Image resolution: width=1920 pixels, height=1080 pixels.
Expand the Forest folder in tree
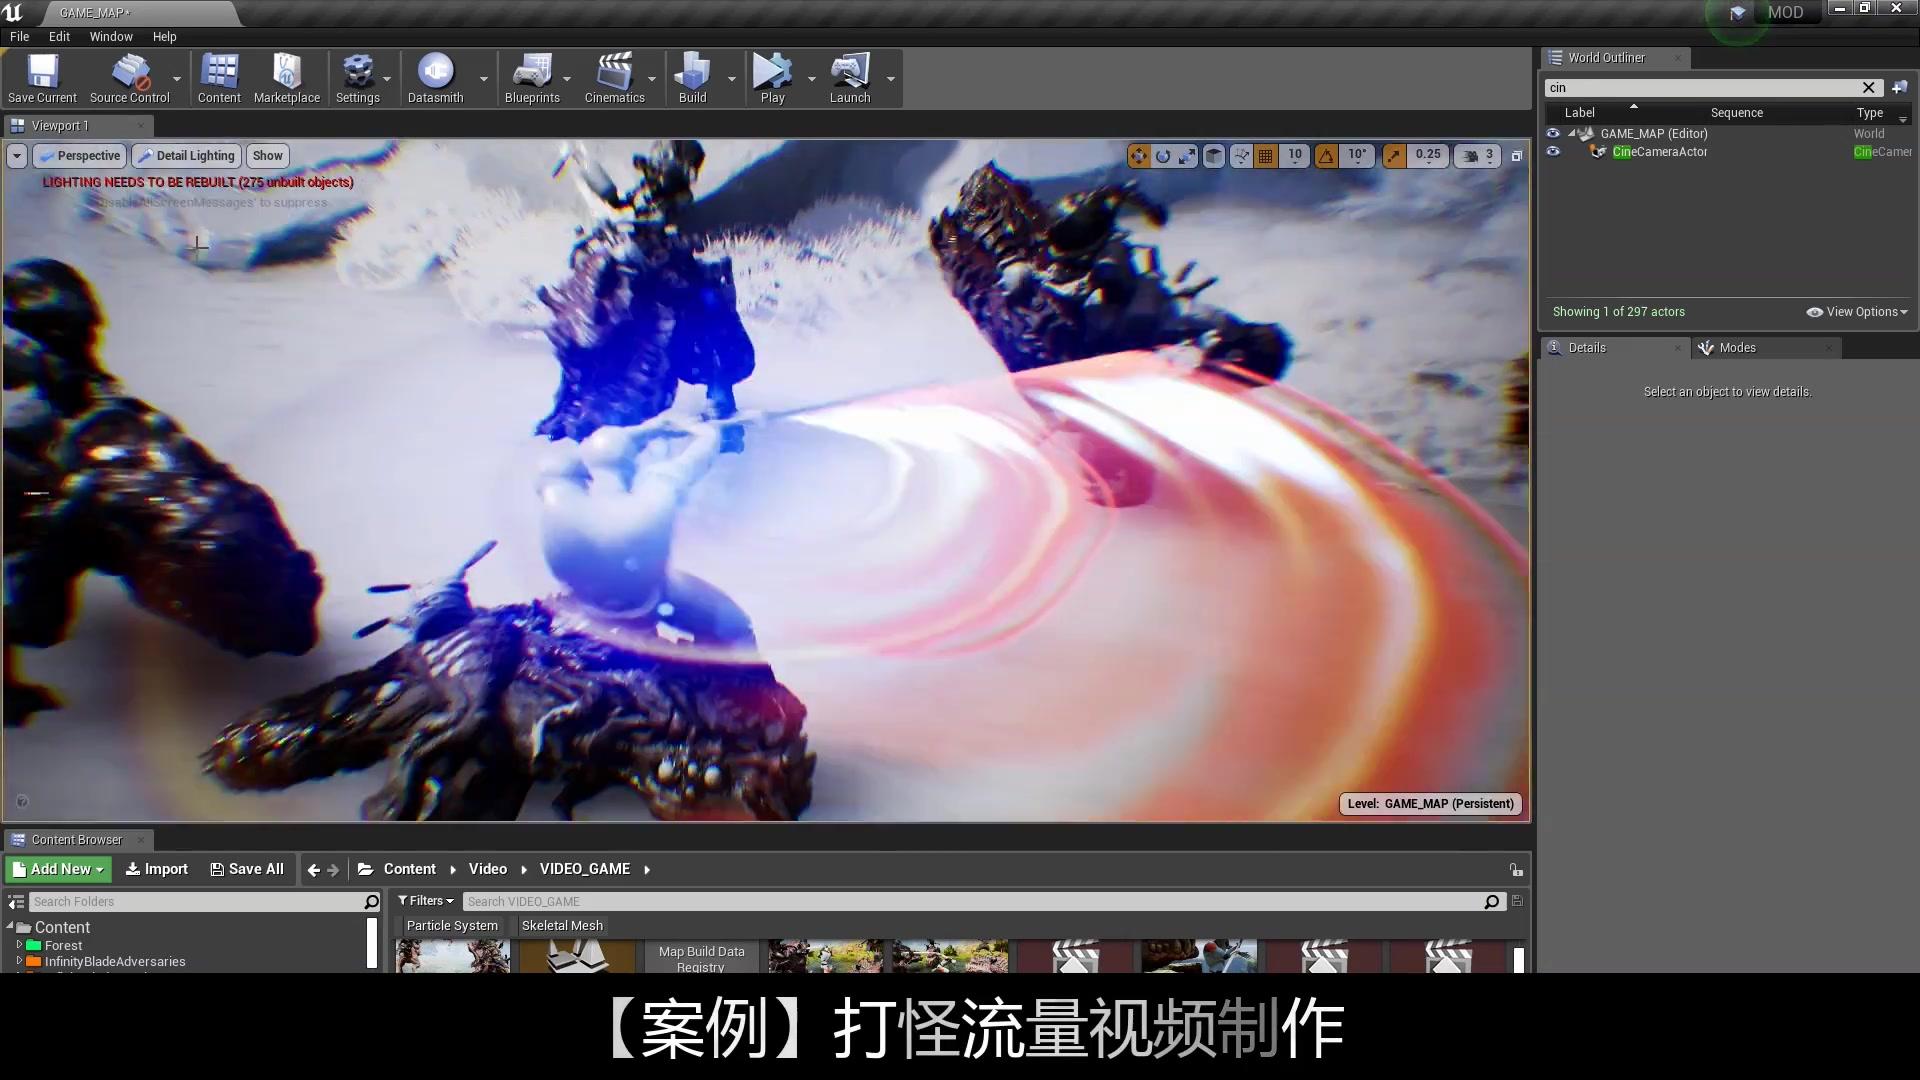(x=19, y=945)
